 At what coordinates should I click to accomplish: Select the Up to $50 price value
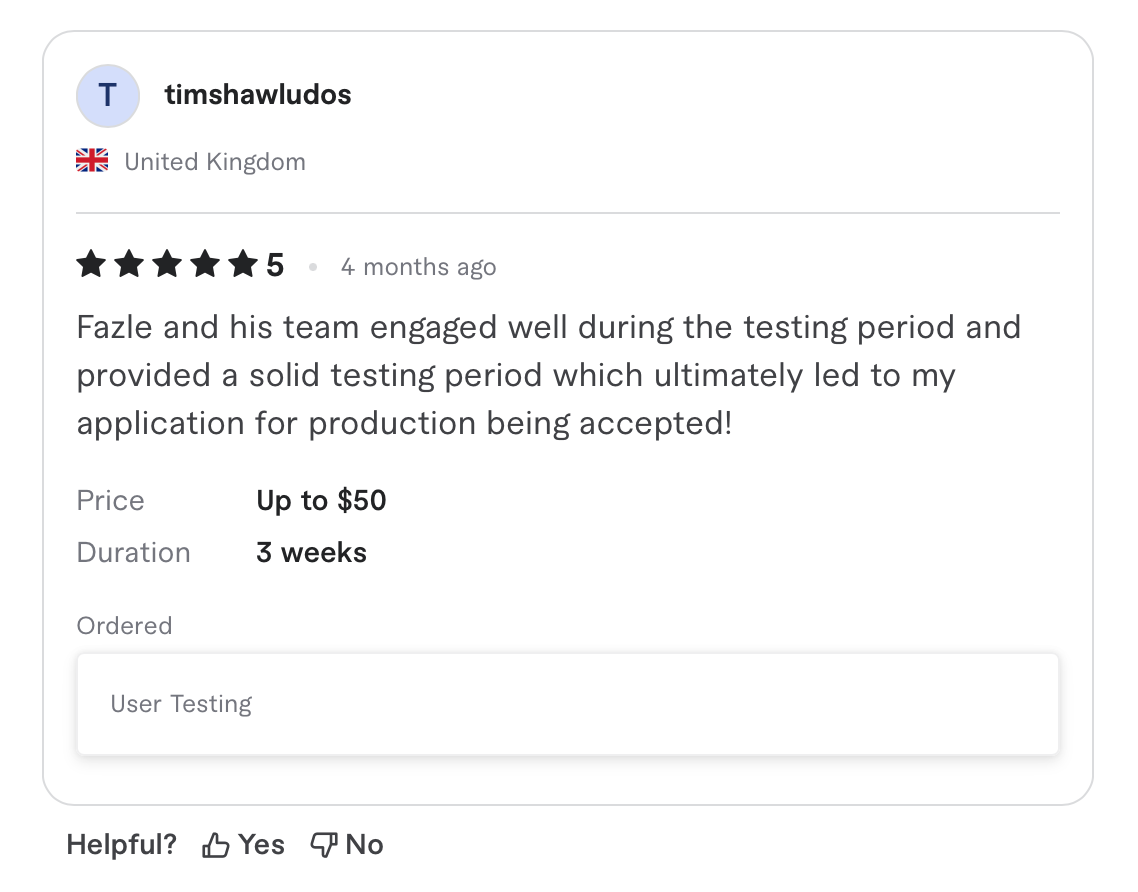pyautogui.click(x=321, y=500)
